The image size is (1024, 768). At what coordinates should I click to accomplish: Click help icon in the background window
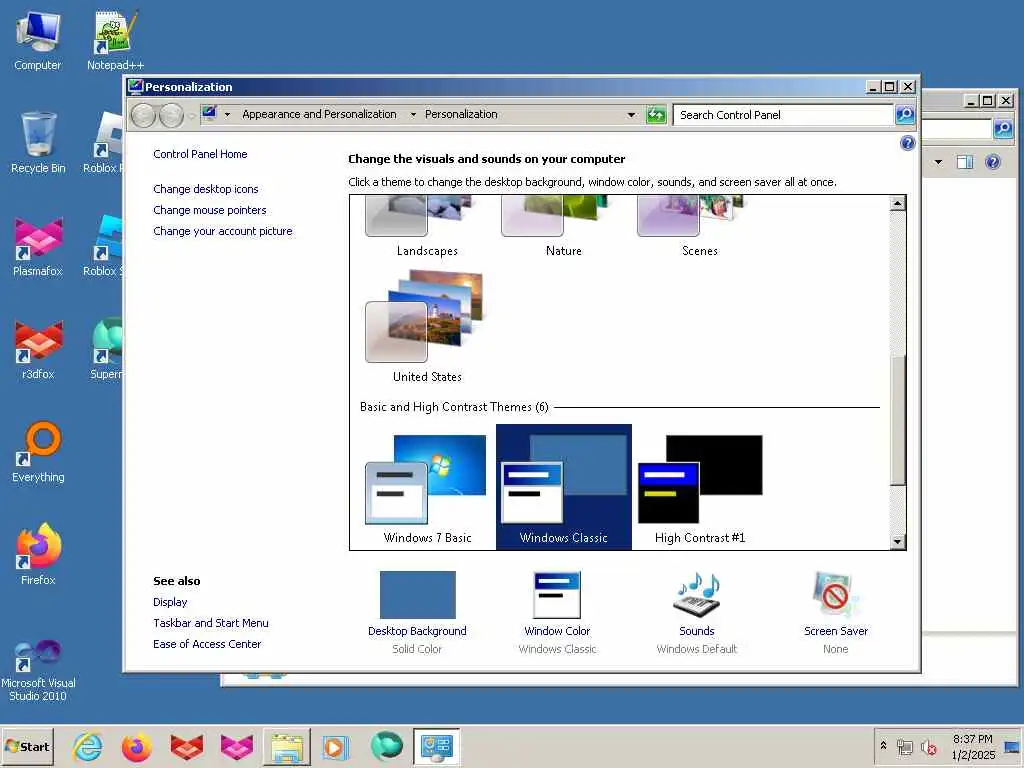tap(992, 162)
